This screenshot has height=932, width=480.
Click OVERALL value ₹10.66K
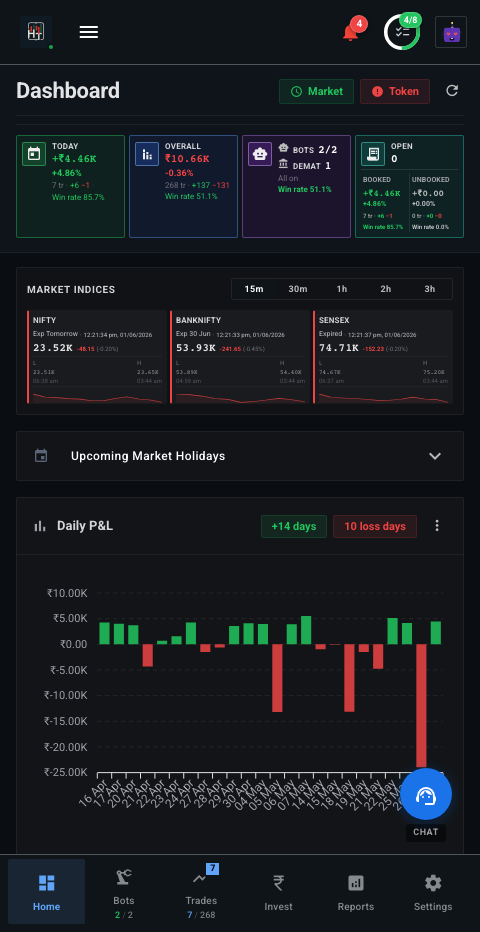187,159
